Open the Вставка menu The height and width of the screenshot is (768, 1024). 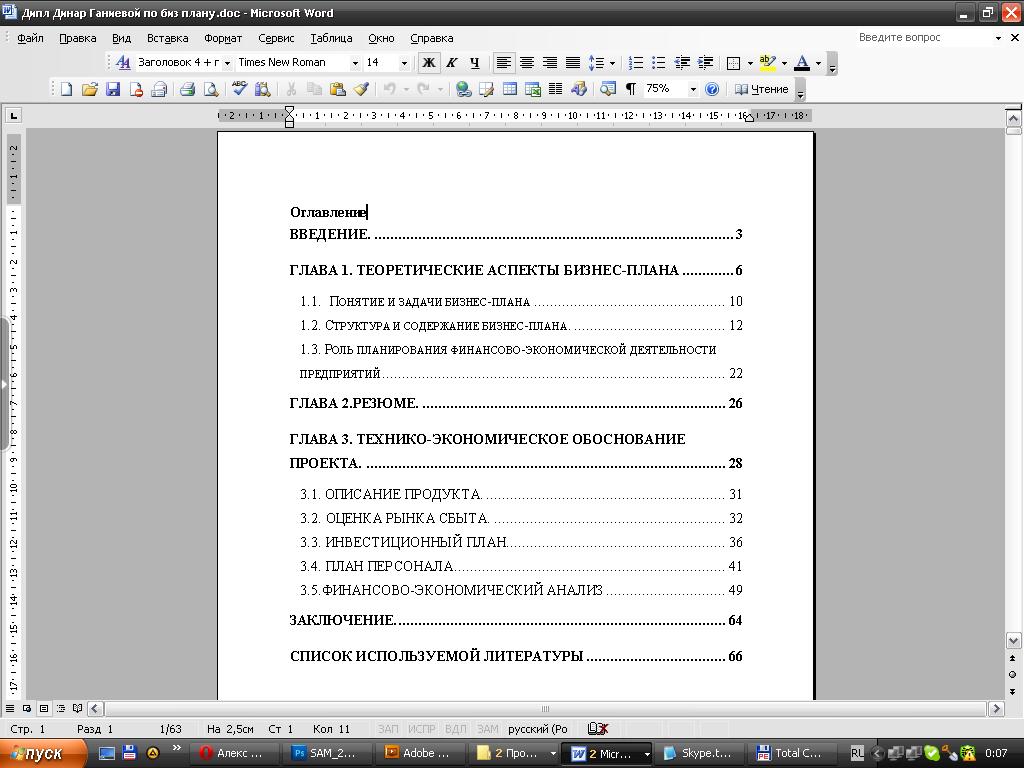pyautogui.click(x=167, y=38)
